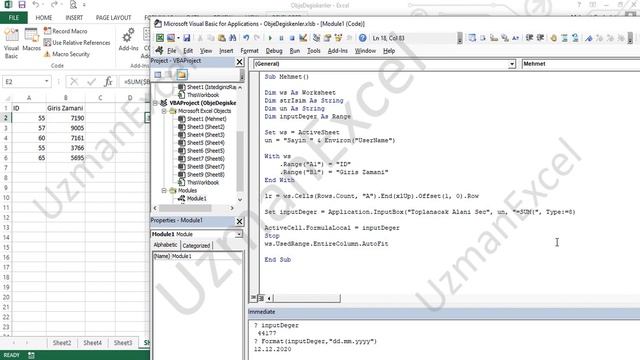Switch to Procedure View at code window bottom

pyautogui.click(x=253, y=298)
